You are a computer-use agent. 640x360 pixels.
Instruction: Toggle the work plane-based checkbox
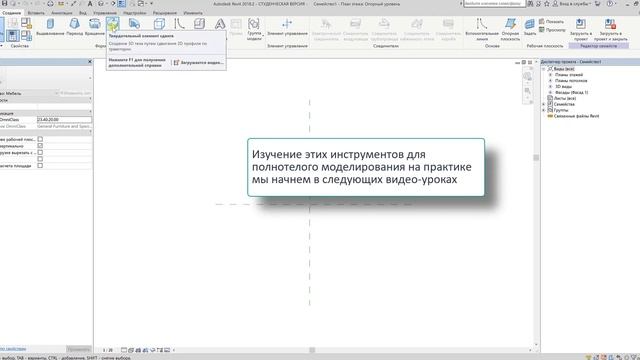40,139
